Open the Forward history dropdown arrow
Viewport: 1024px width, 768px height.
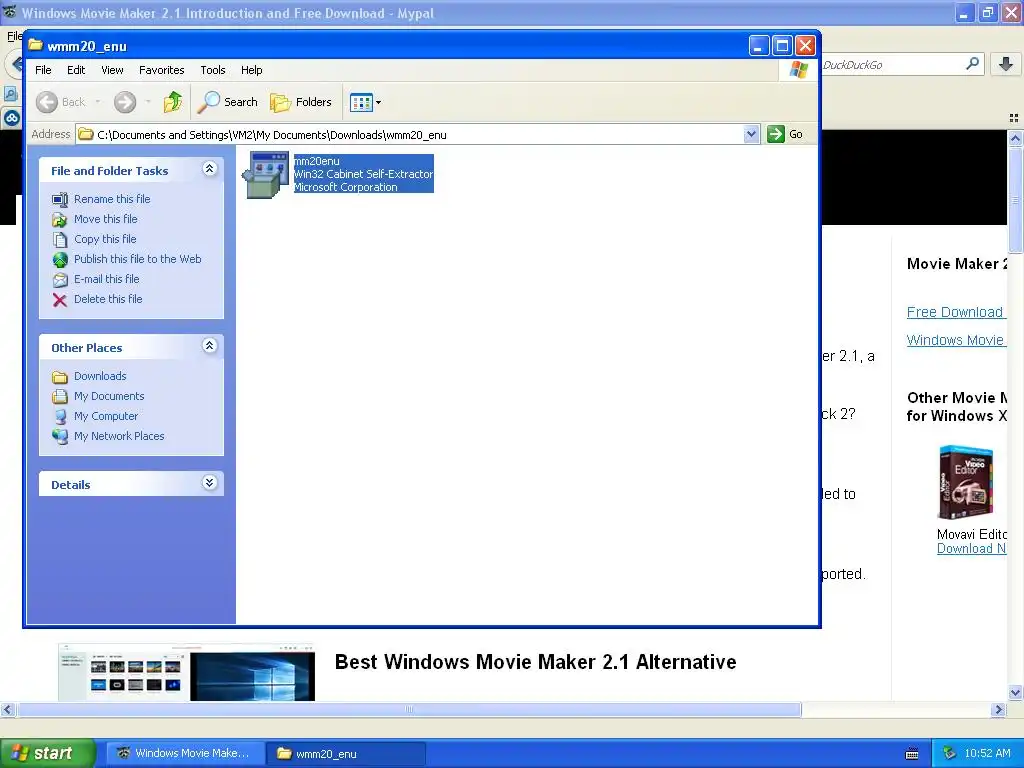[x=148, y=102]
